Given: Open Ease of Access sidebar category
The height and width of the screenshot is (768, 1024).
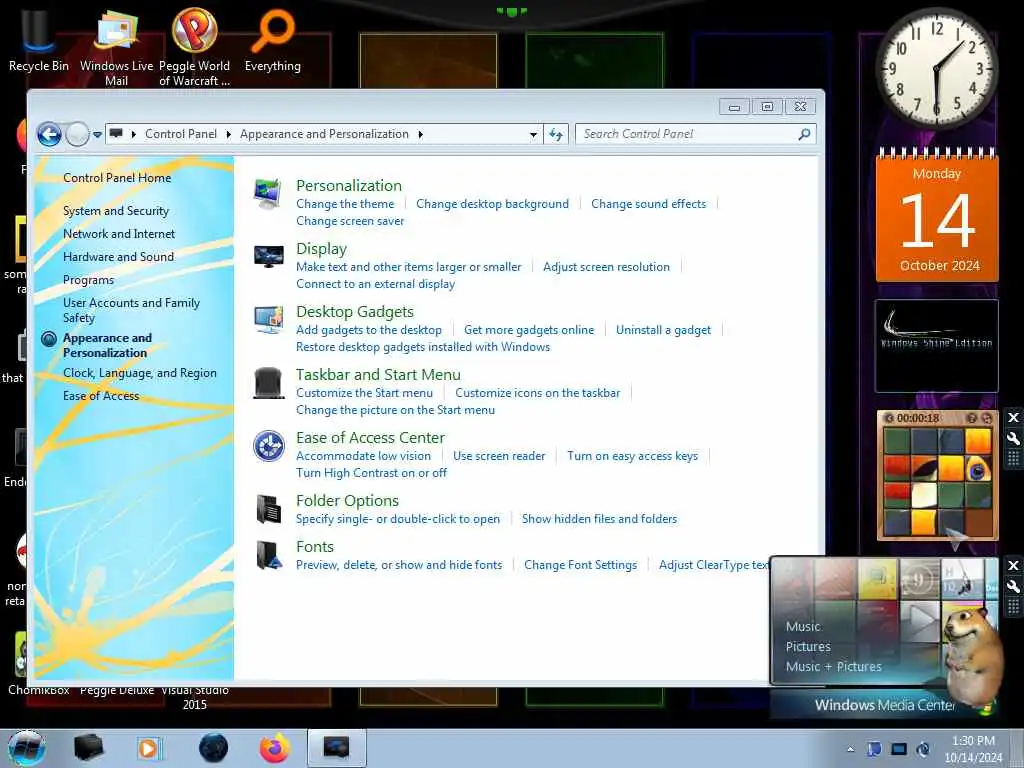Looking at the screenshot, I should click(101, 396).
